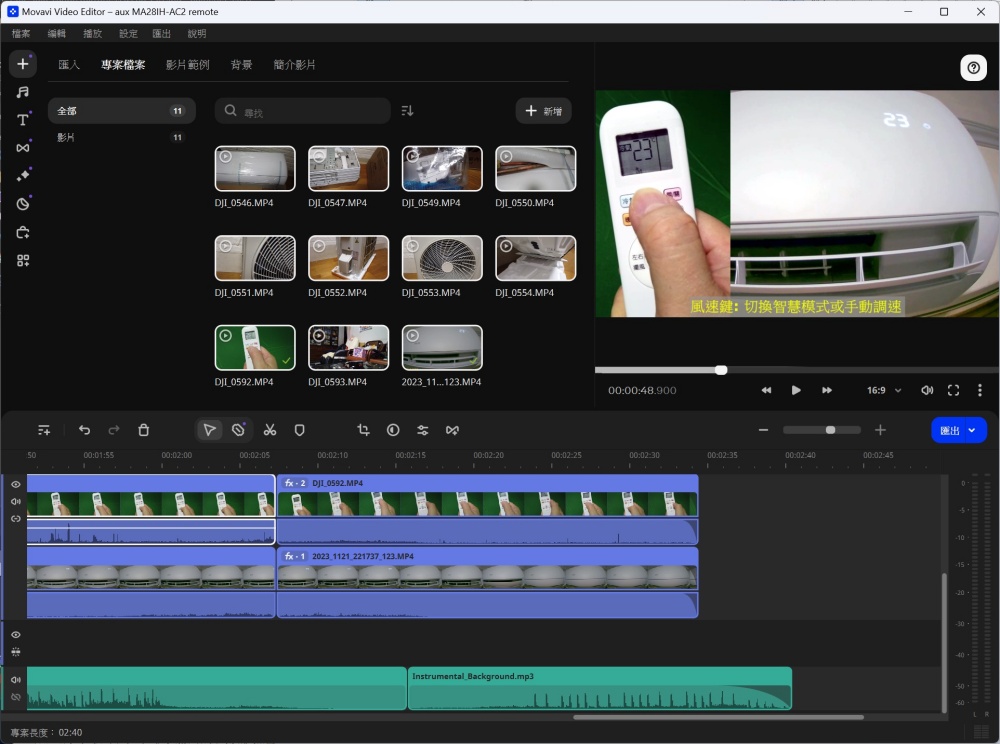
Task: Open the Transitions panel in sidebar
Action: (x=22, y=148)
